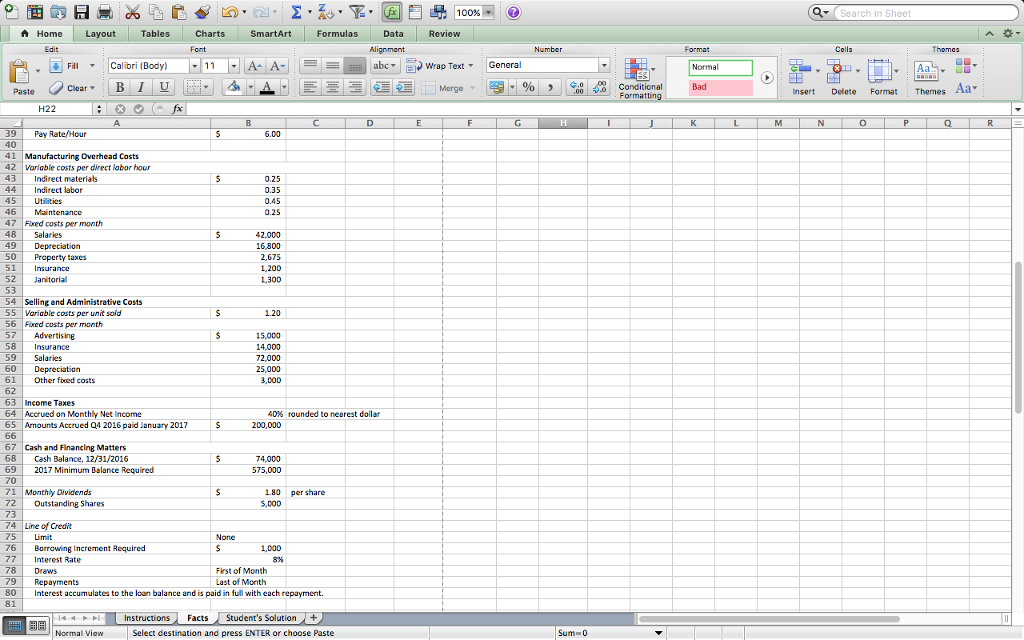Print the sheet using printer icon

click(x=104, y=12)
